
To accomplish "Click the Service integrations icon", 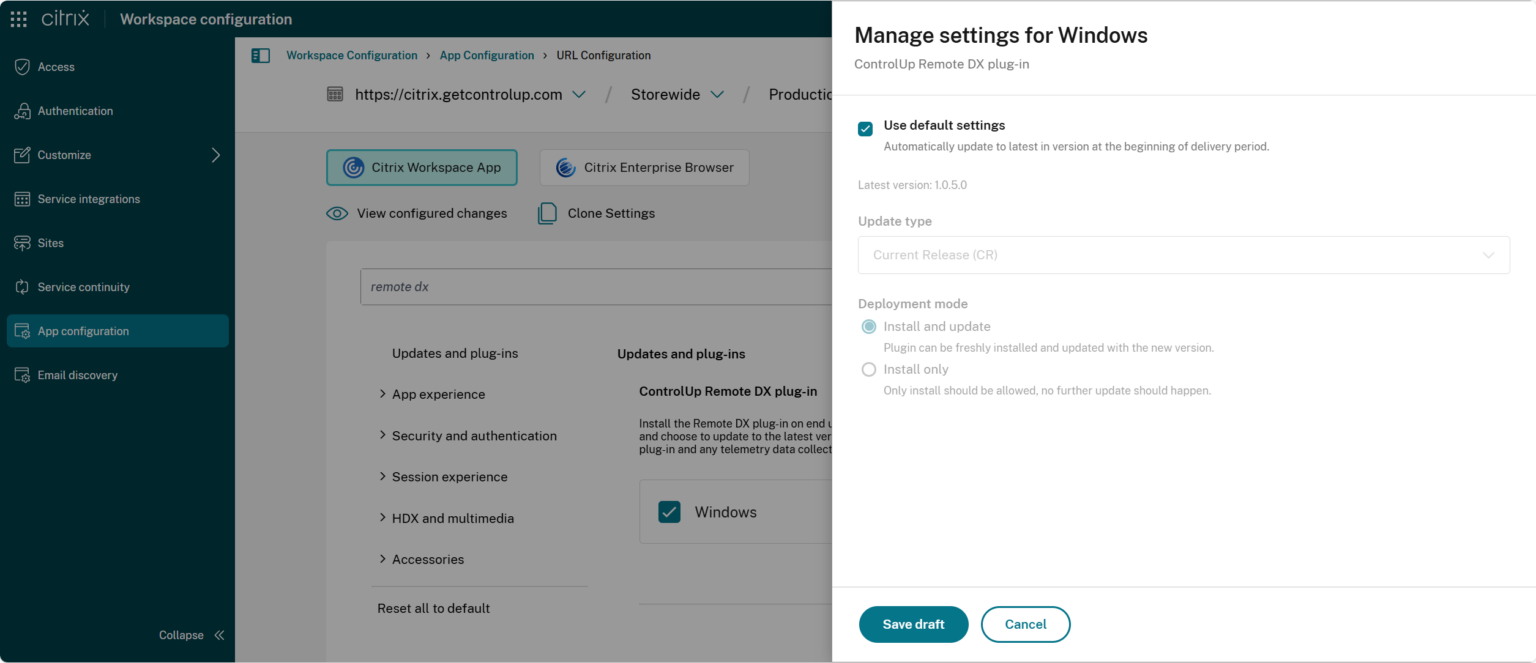I will tap(22, 199).
